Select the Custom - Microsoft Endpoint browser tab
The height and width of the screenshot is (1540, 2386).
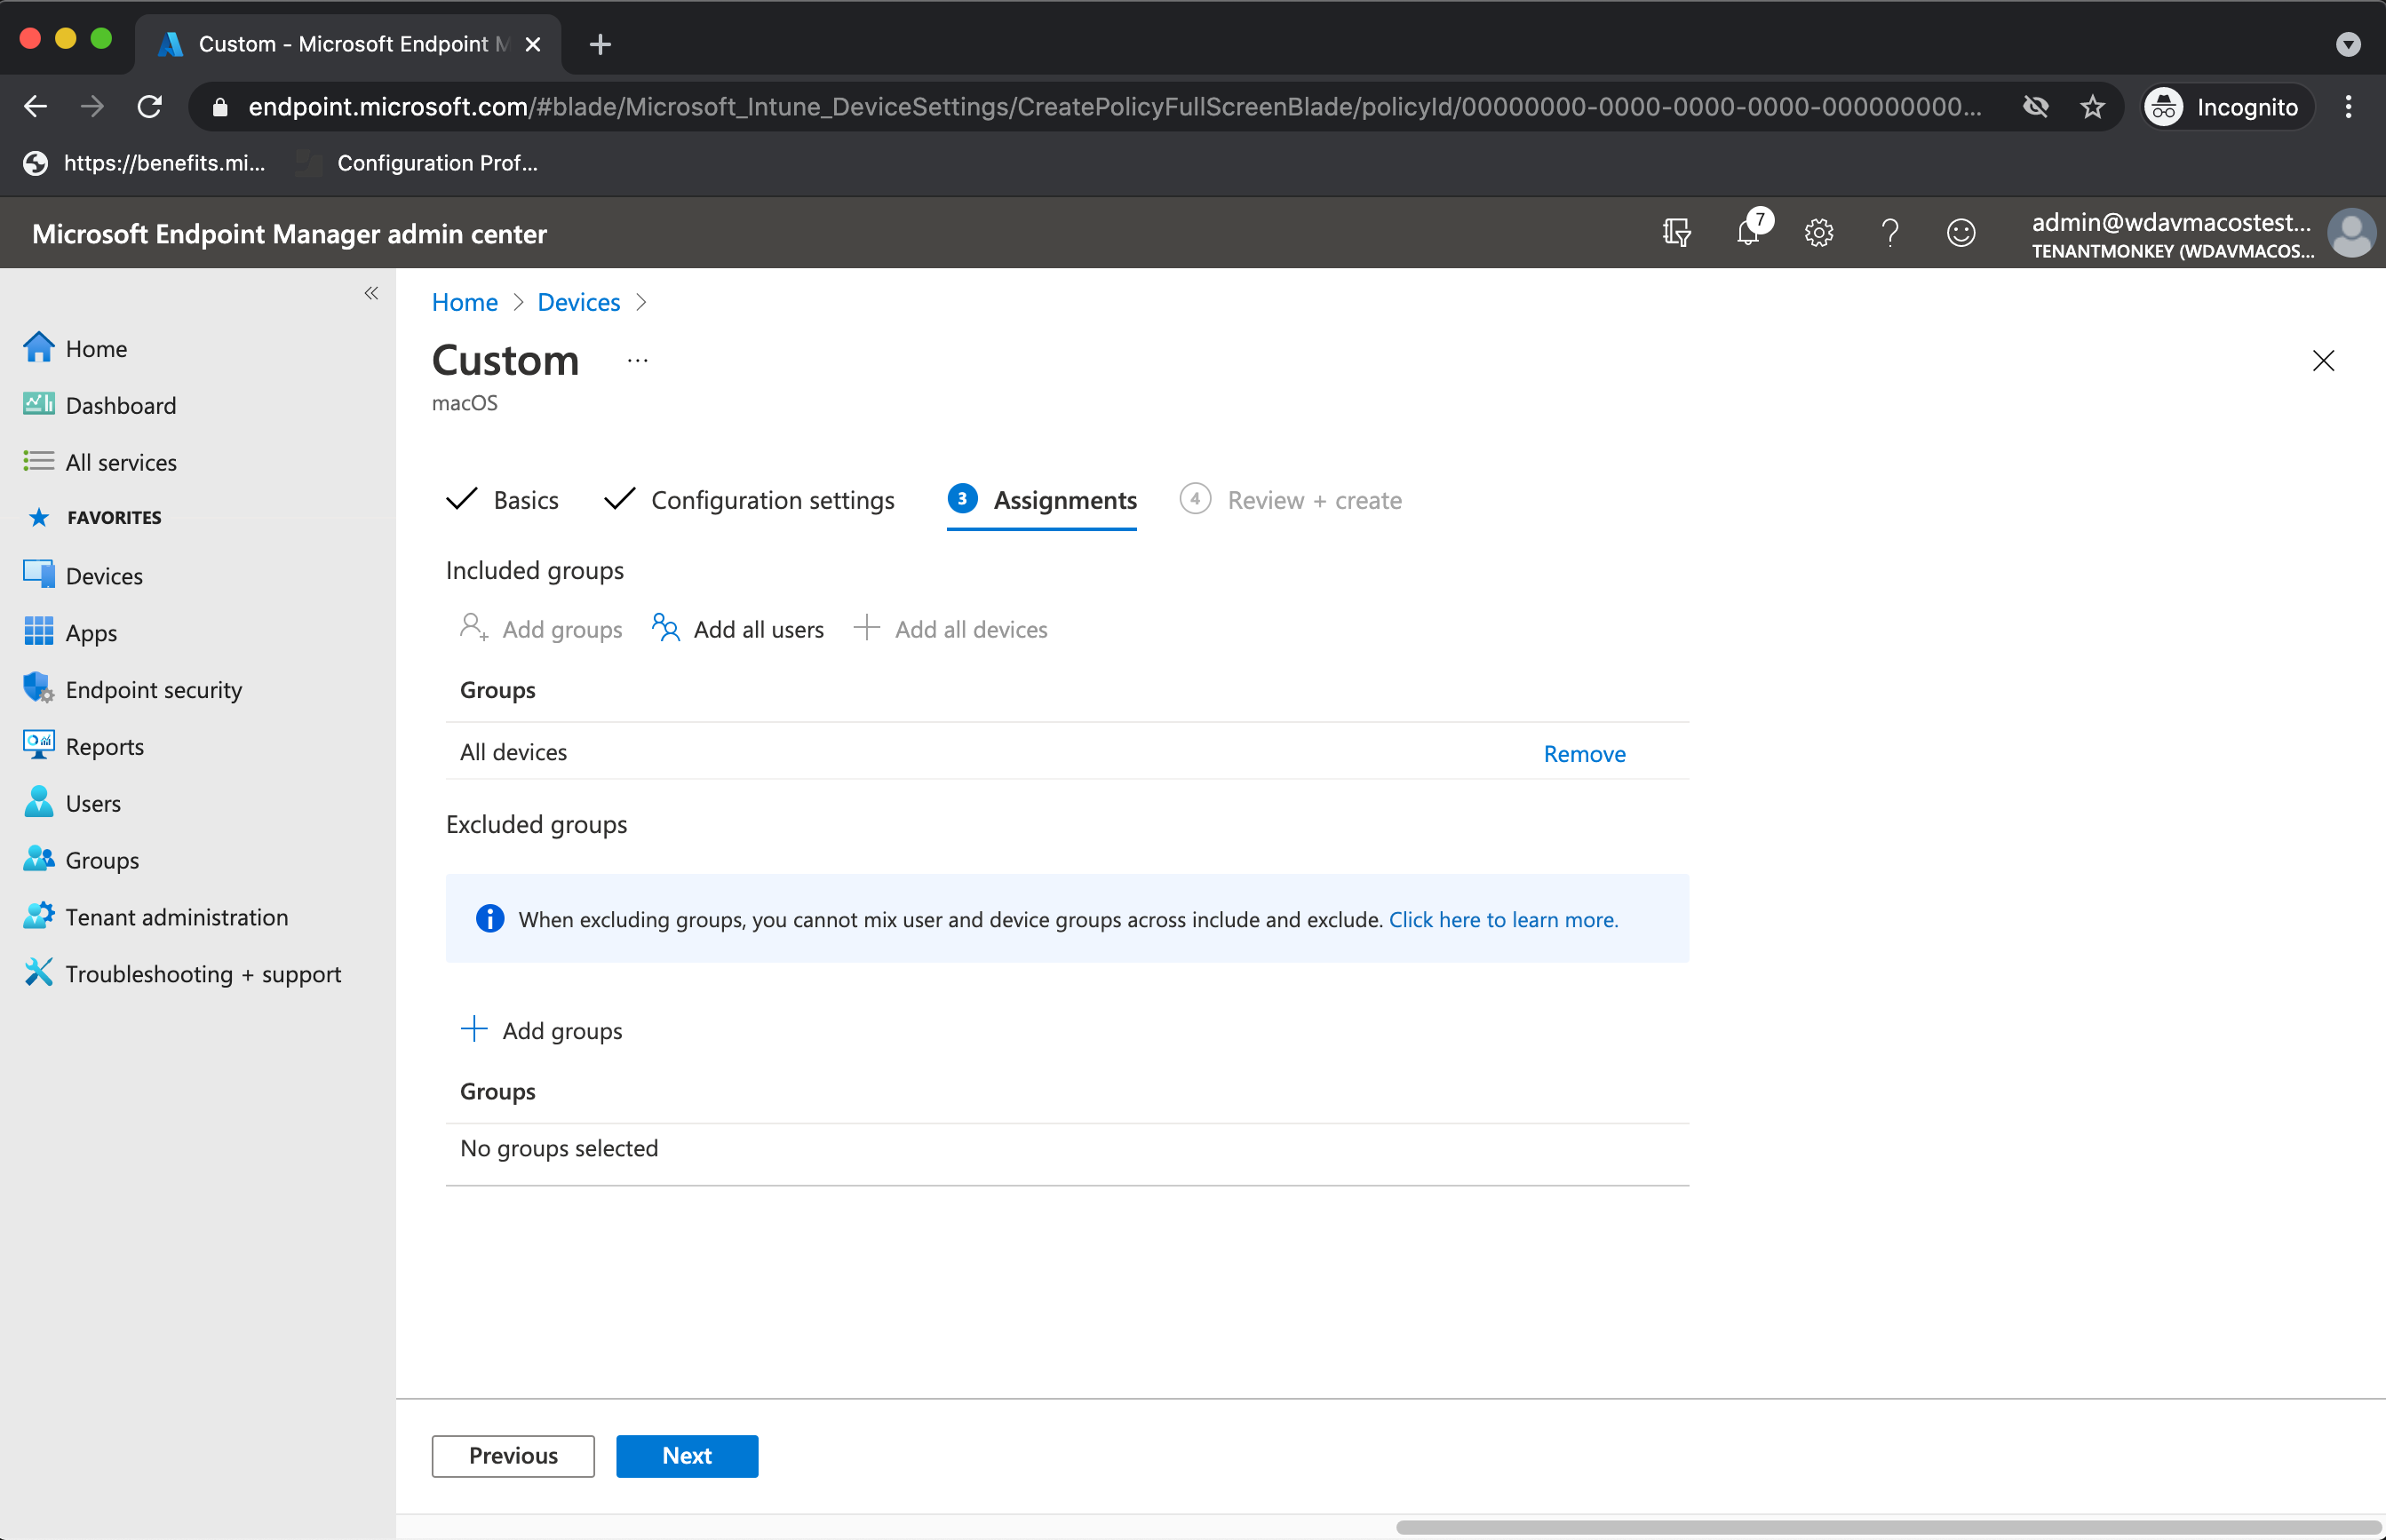tap(347, 44)
